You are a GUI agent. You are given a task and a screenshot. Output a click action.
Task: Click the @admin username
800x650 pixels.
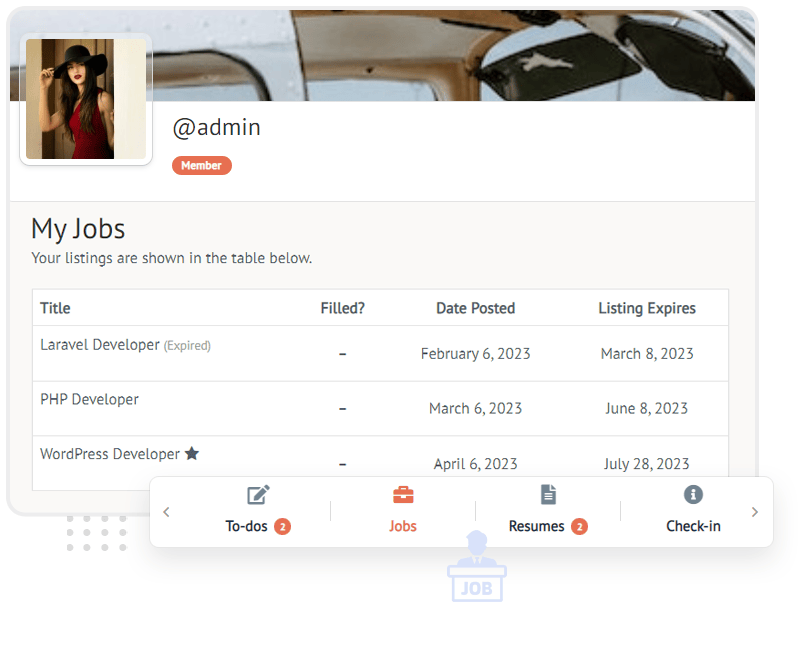[x=216, y=128]
